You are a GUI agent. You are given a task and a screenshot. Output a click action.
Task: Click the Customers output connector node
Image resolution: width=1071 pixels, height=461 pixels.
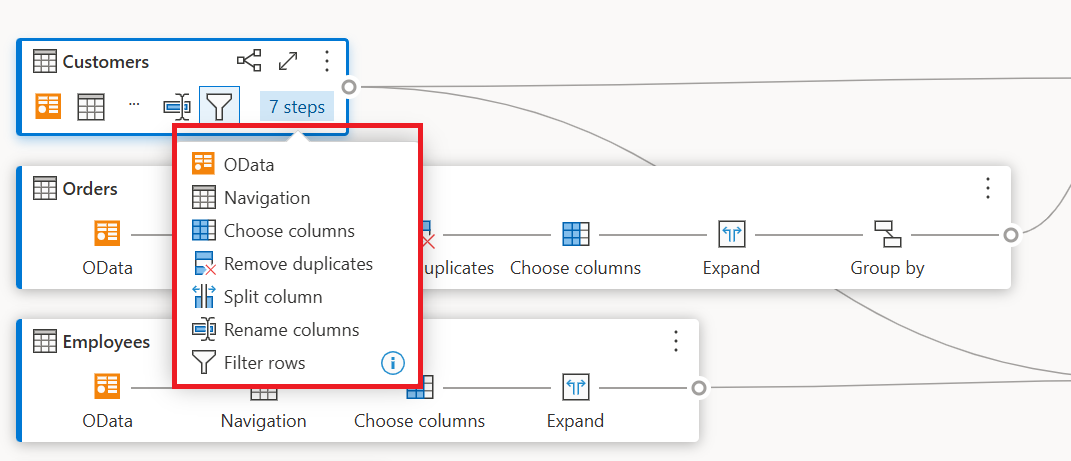349,87
